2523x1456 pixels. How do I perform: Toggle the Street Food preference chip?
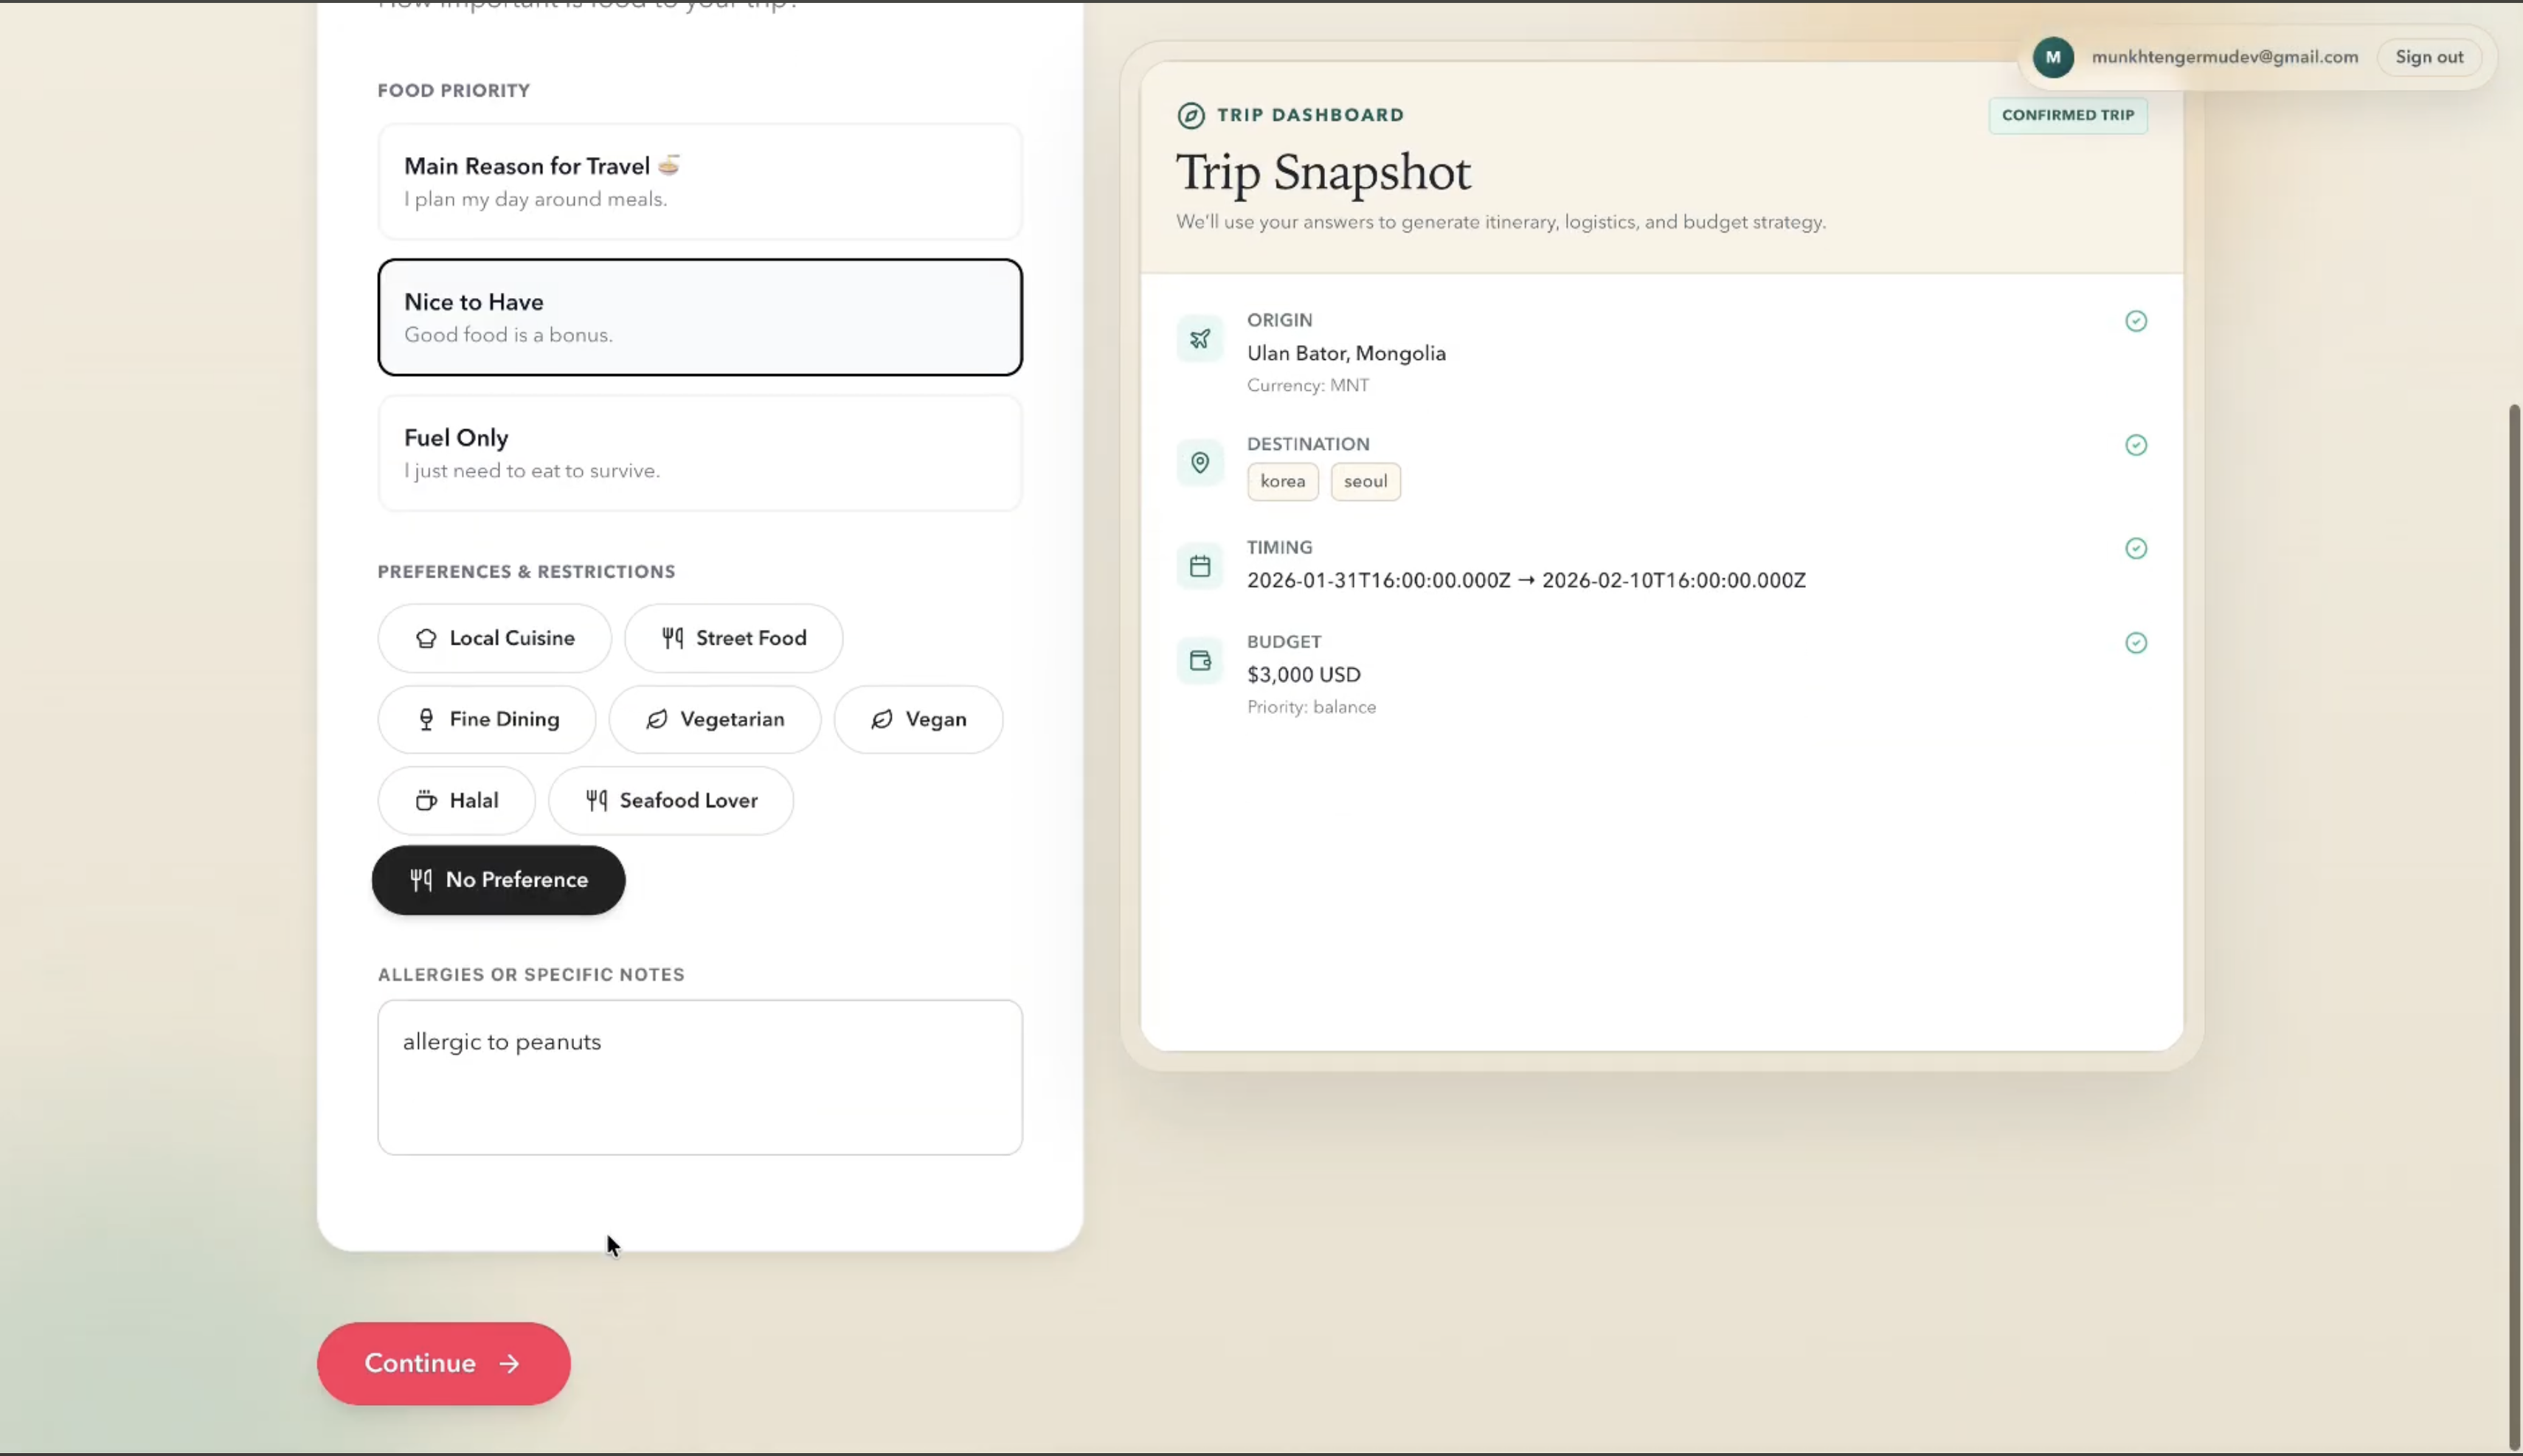tap(733, 638)
